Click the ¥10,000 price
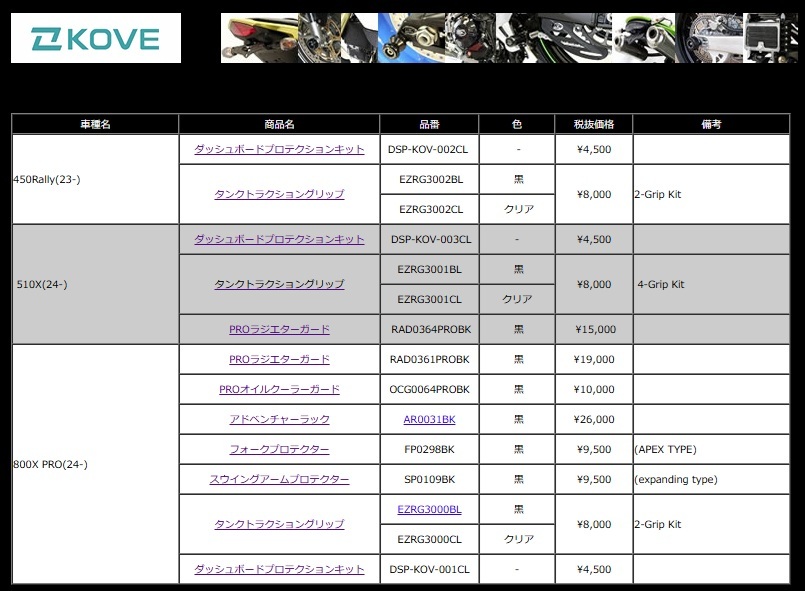 coord(594,389)
